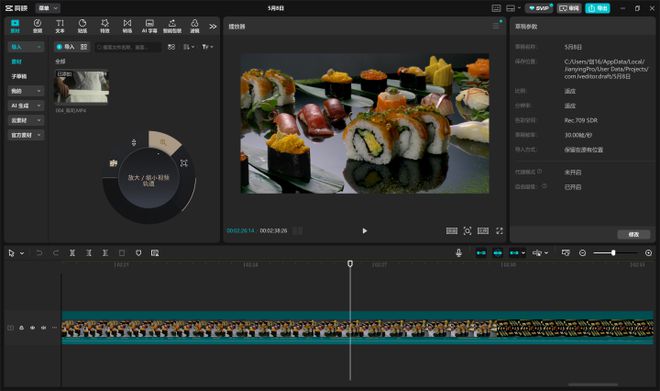
Task: Add a marker with the shield icon
Action: pos(138,253)
